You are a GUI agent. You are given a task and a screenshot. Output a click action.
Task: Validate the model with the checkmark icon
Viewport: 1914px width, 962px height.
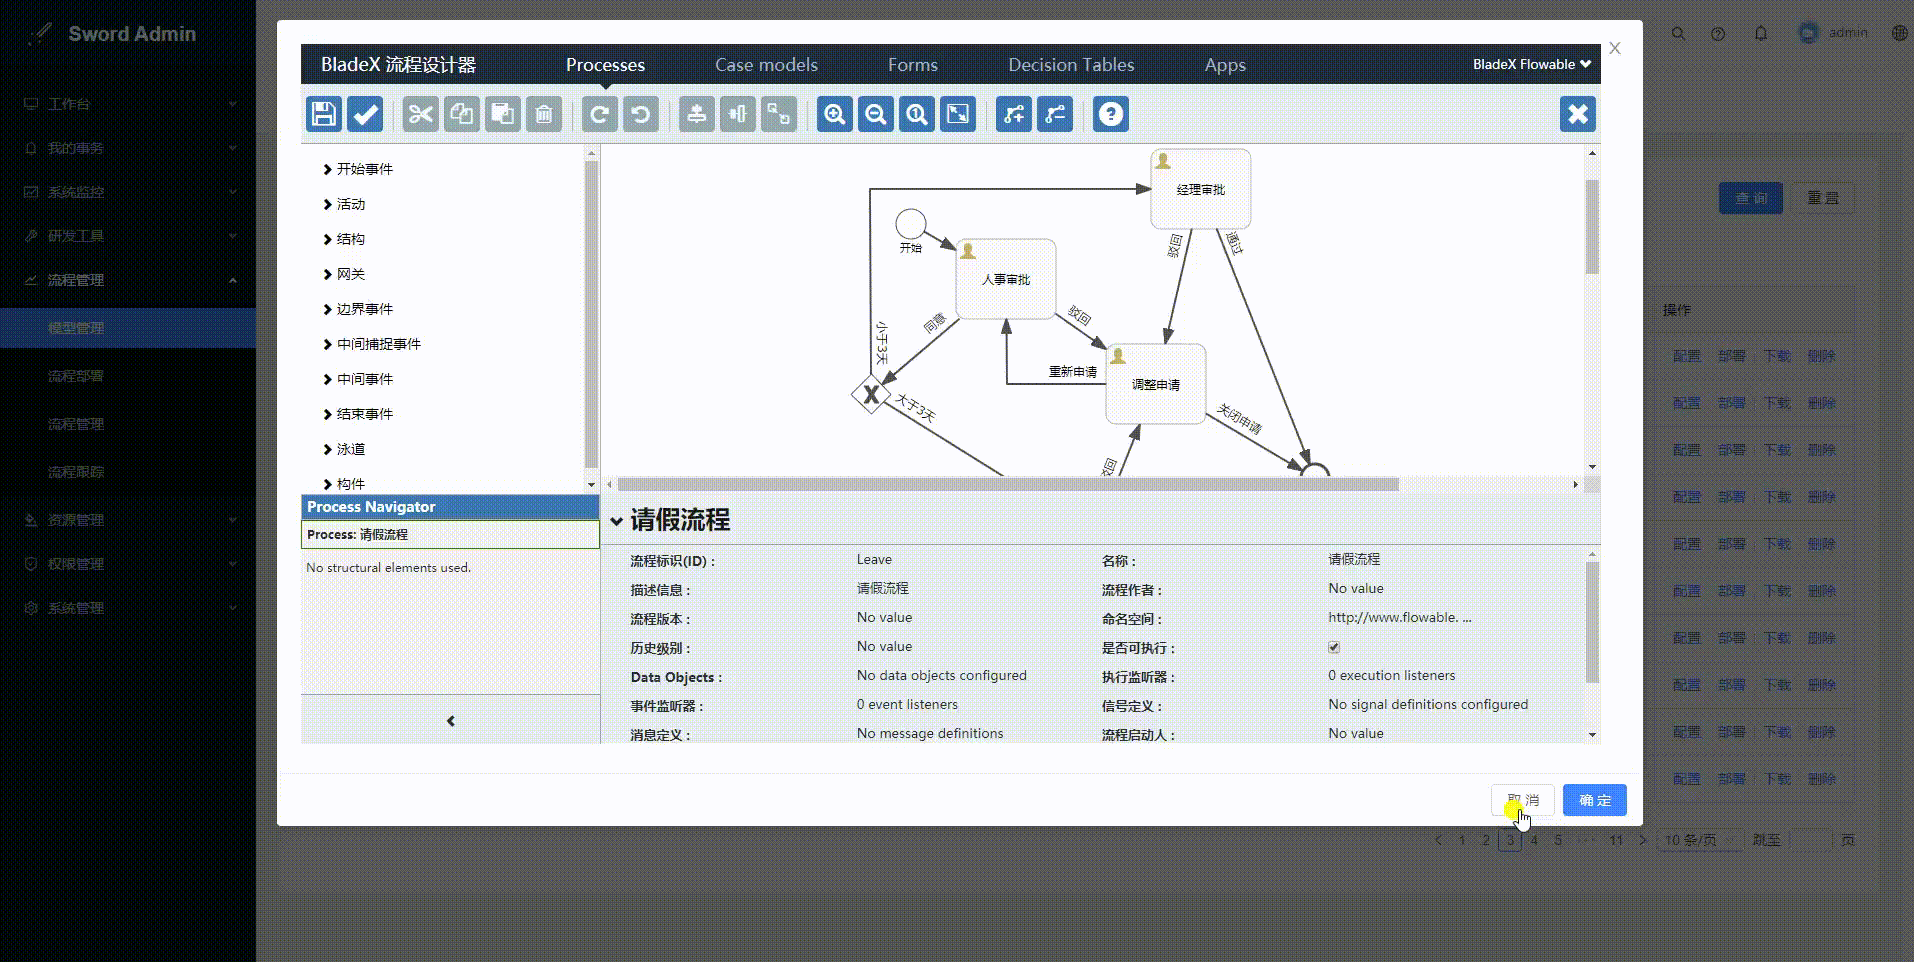[x=365, y=114]
